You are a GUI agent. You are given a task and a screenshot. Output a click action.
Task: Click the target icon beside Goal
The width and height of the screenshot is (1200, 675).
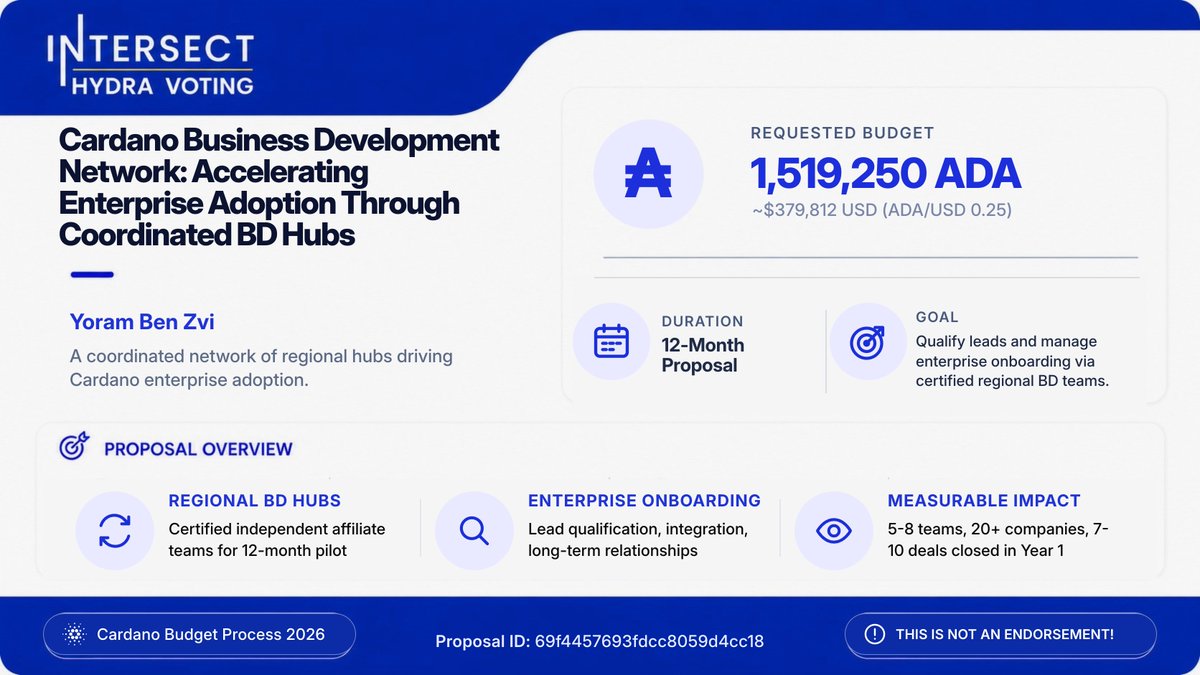tap(867, 342)
